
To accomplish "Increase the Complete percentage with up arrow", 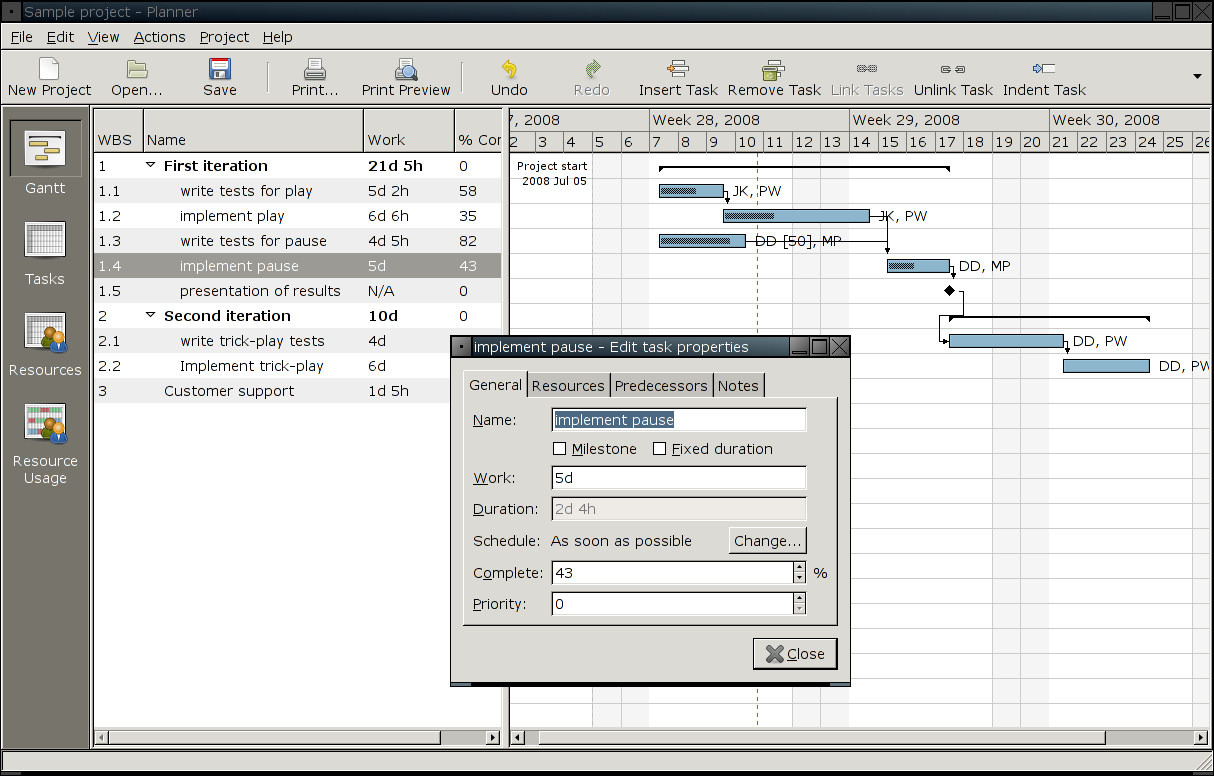I will pyautogui.click(x=799, y=567).
